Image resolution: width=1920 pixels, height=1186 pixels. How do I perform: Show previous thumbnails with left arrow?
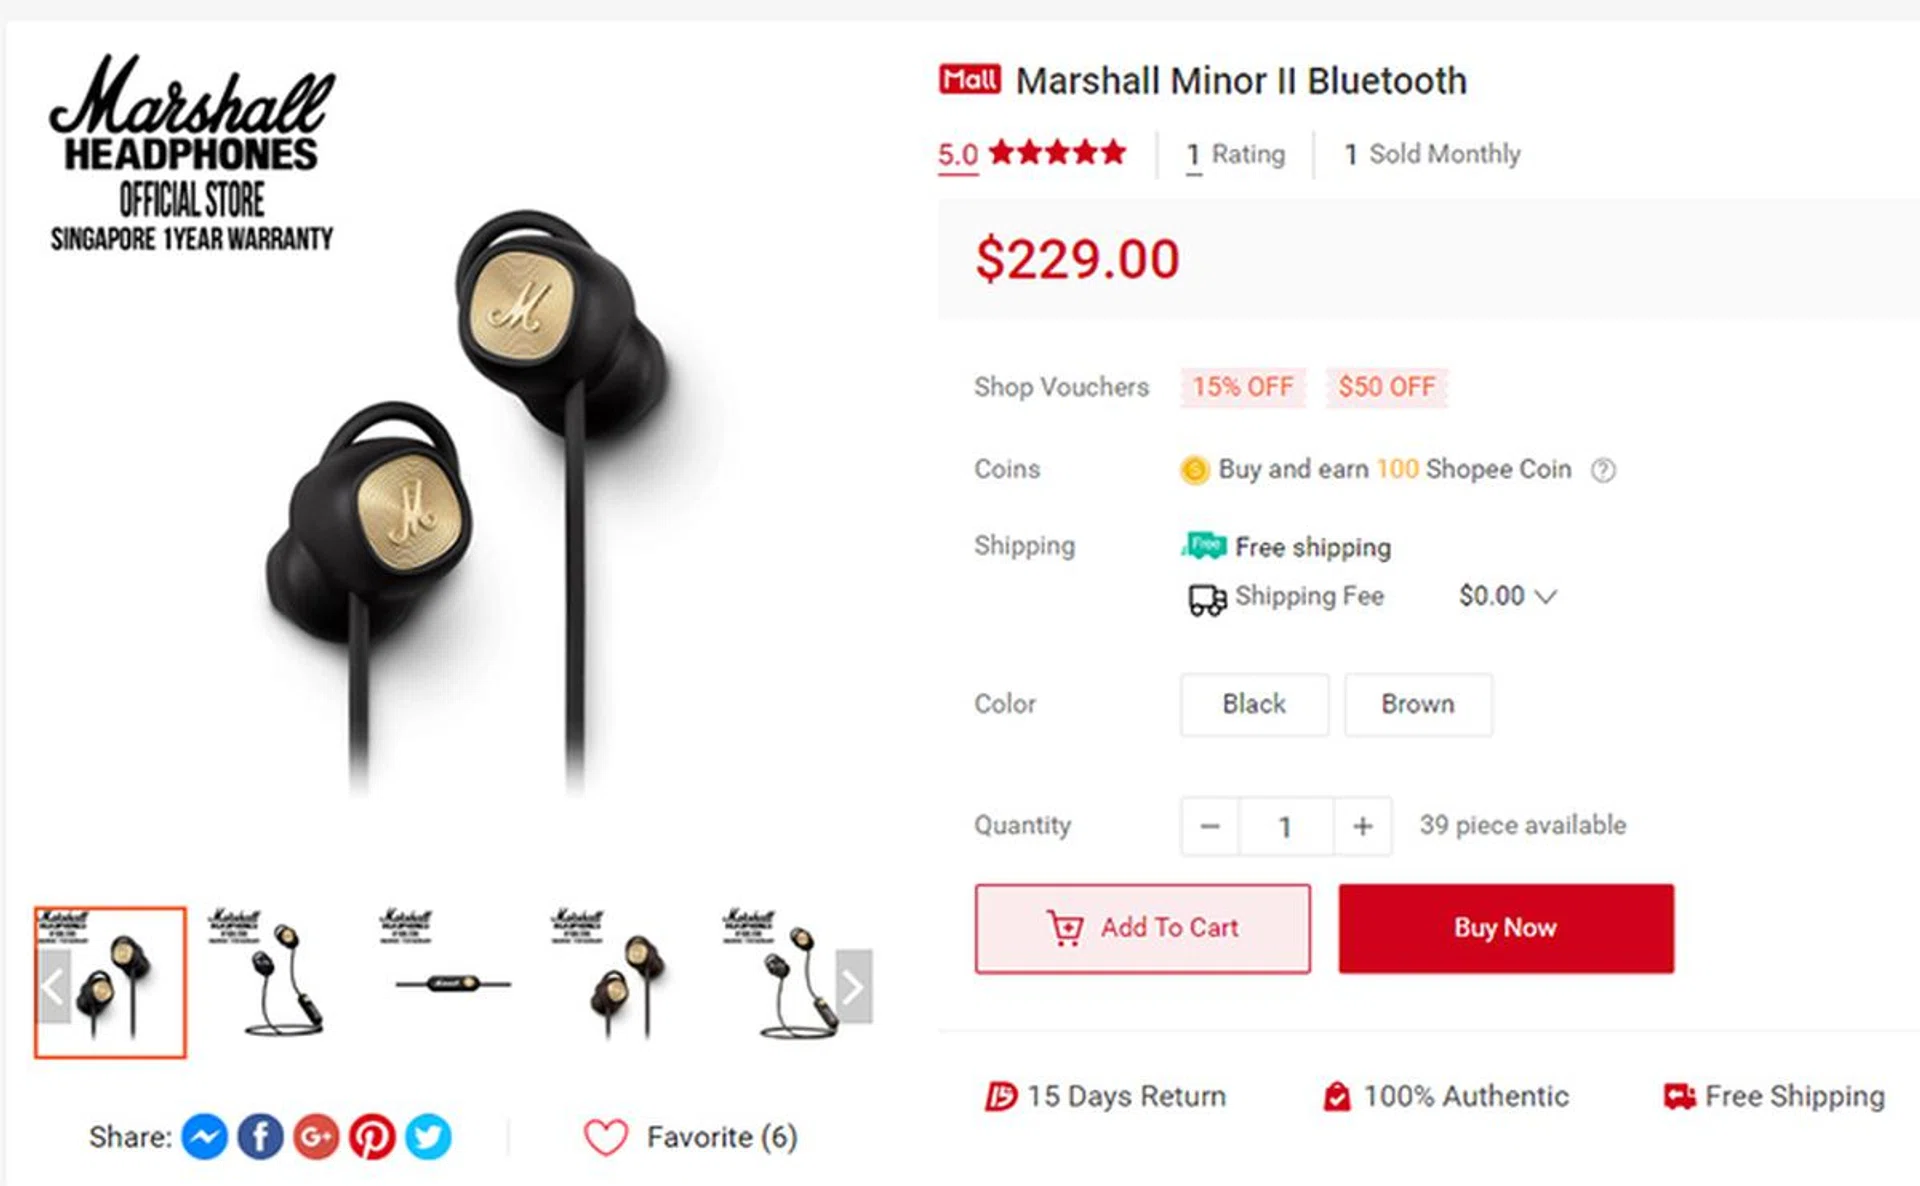[53, 986]
